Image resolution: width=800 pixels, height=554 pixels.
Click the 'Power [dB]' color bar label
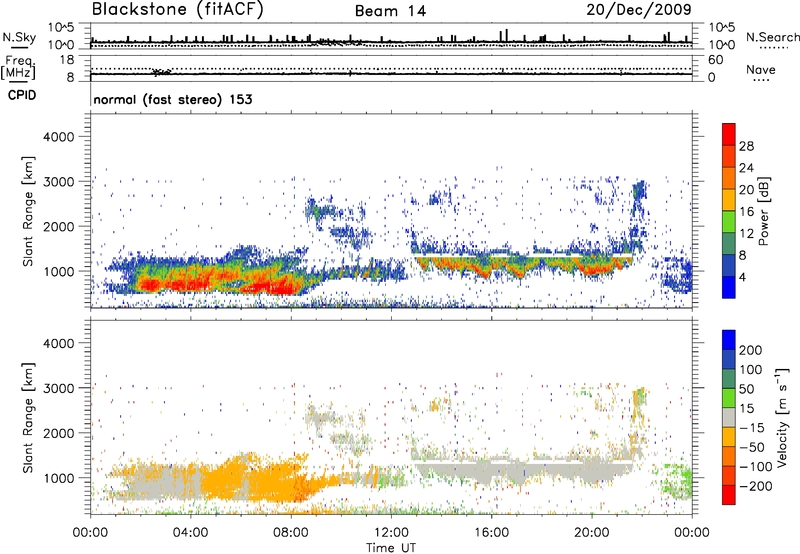pyautogui.click(x=763, y=211)
